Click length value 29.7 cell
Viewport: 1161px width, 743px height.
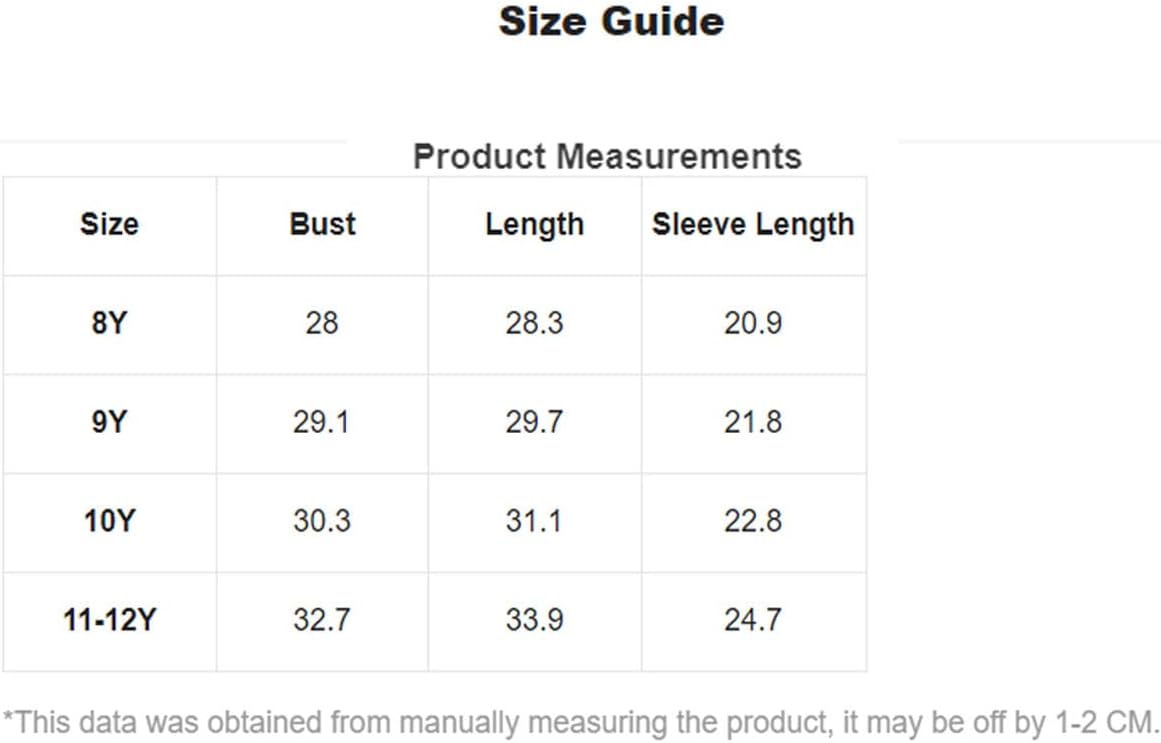[x=535, y=422]
